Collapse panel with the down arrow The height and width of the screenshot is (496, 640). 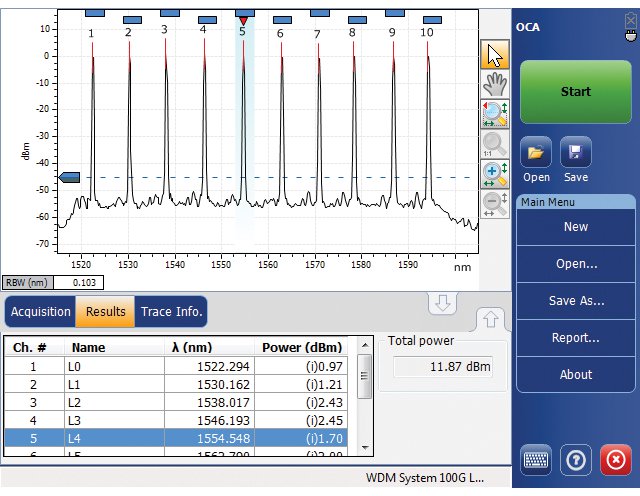[x=442, y=303]
